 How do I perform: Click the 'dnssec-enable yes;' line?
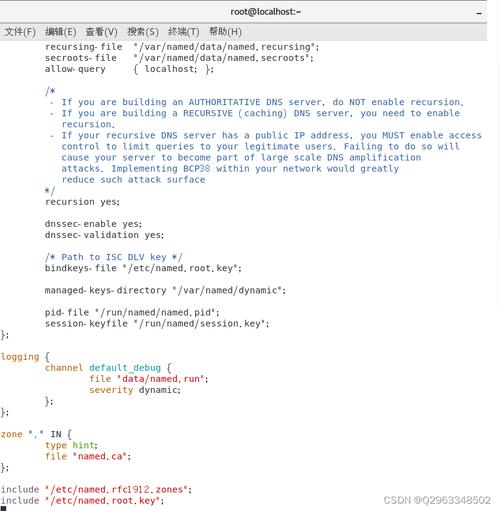pyautogui.click(x=93, y=224)
